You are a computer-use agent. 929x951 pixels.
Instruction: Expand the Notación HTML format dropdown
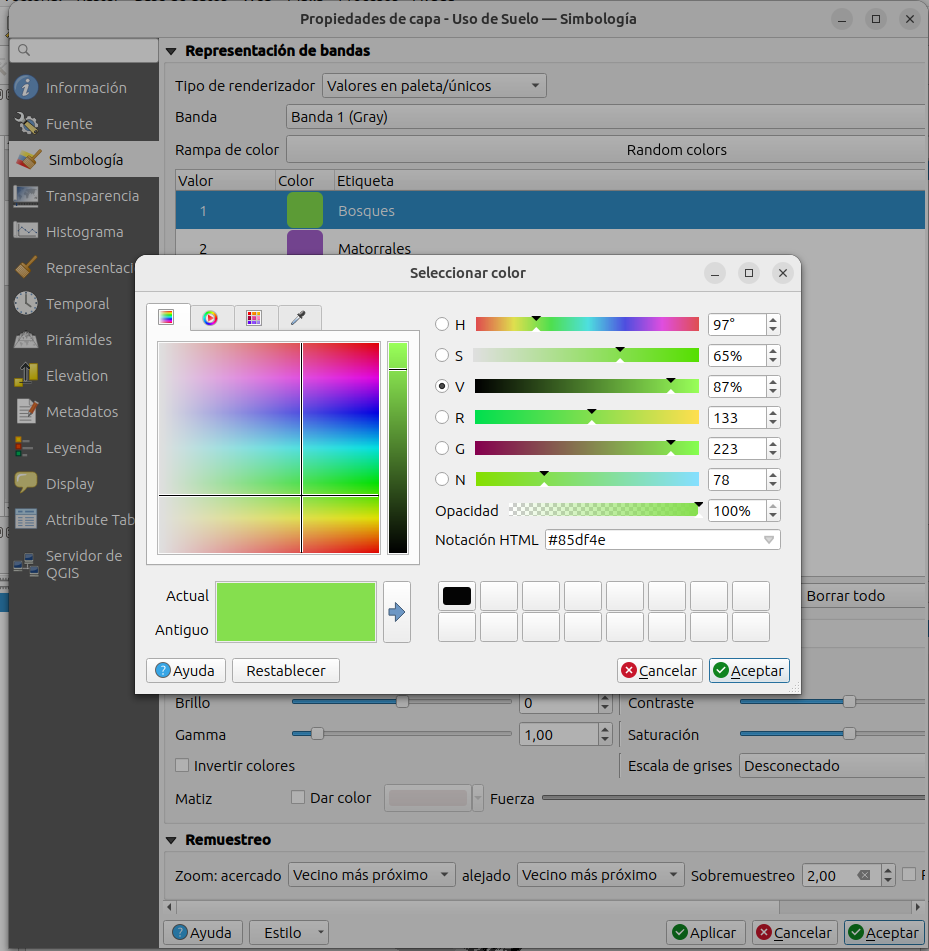[x=769, y=540]
